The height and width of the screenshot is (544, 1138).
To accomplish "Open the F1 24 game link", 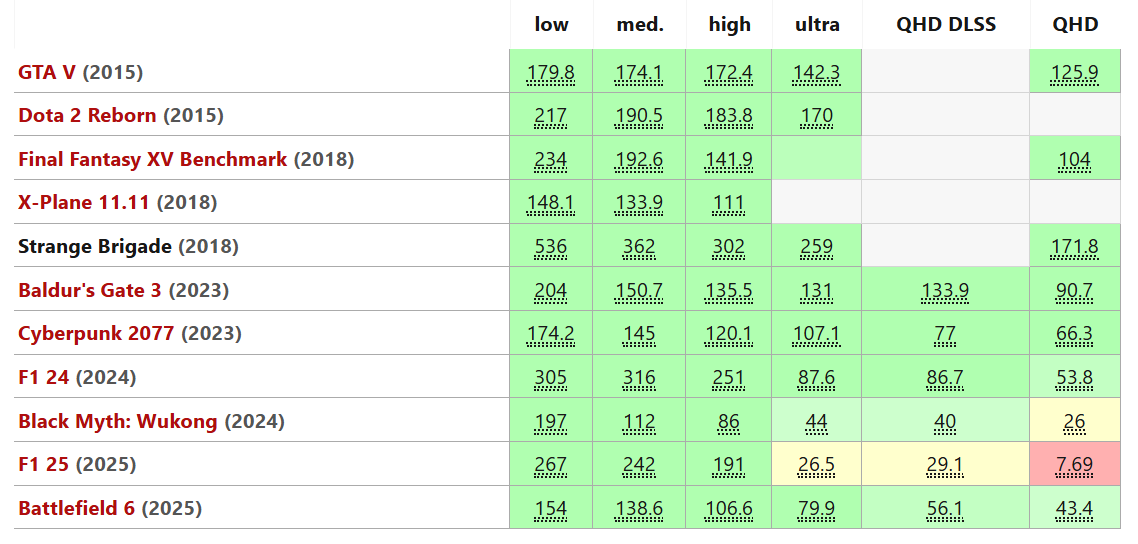I will (x=44, y=377).
